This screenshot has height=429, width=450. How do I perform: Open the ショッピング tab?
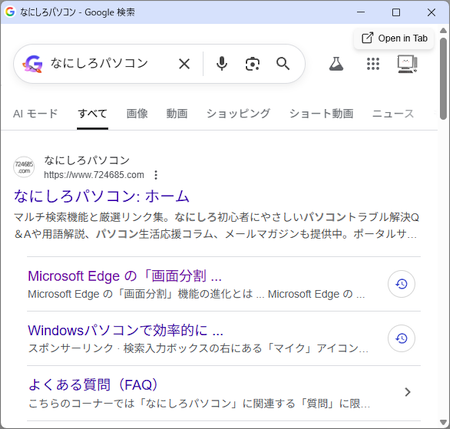pyautogui.click(x=238, y=114)
